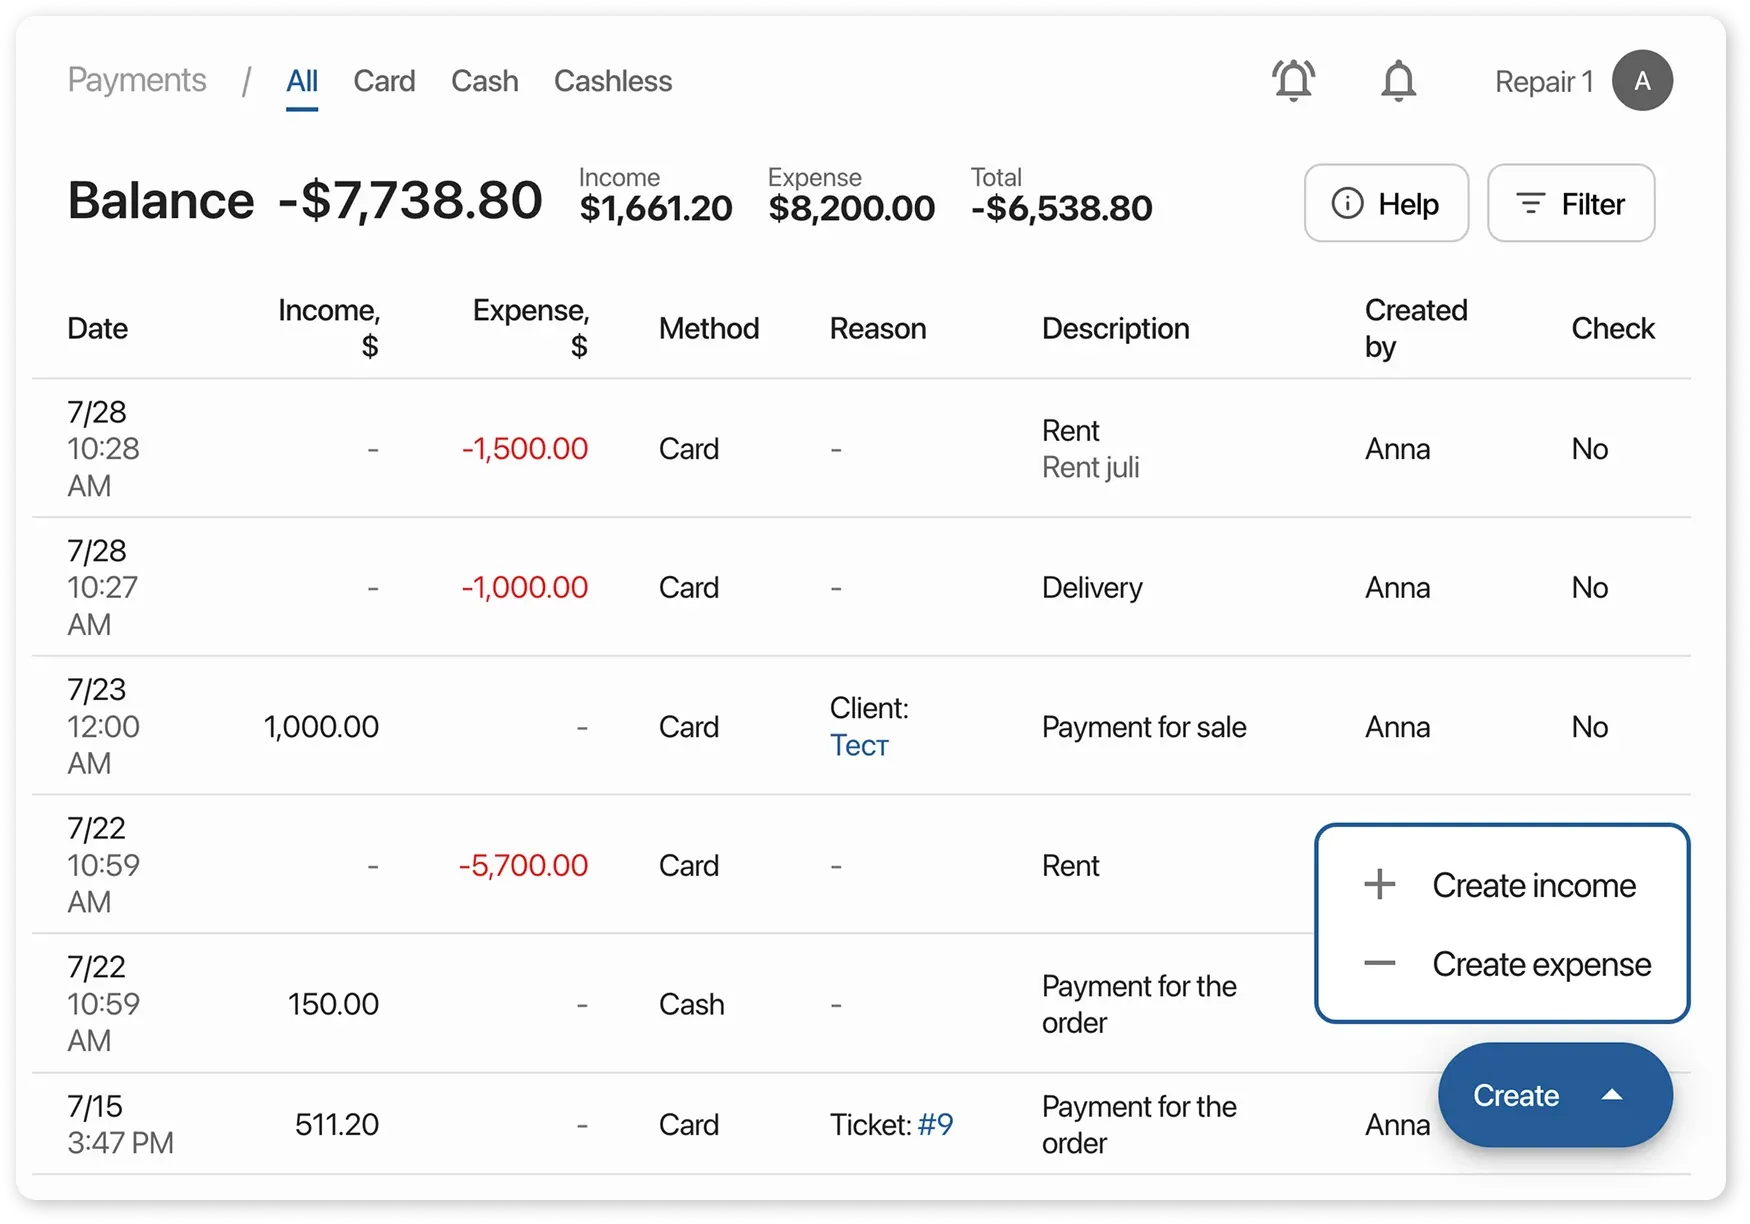
Task: Click the plus icon next to Create income
Action: (x=1378, y=884)
